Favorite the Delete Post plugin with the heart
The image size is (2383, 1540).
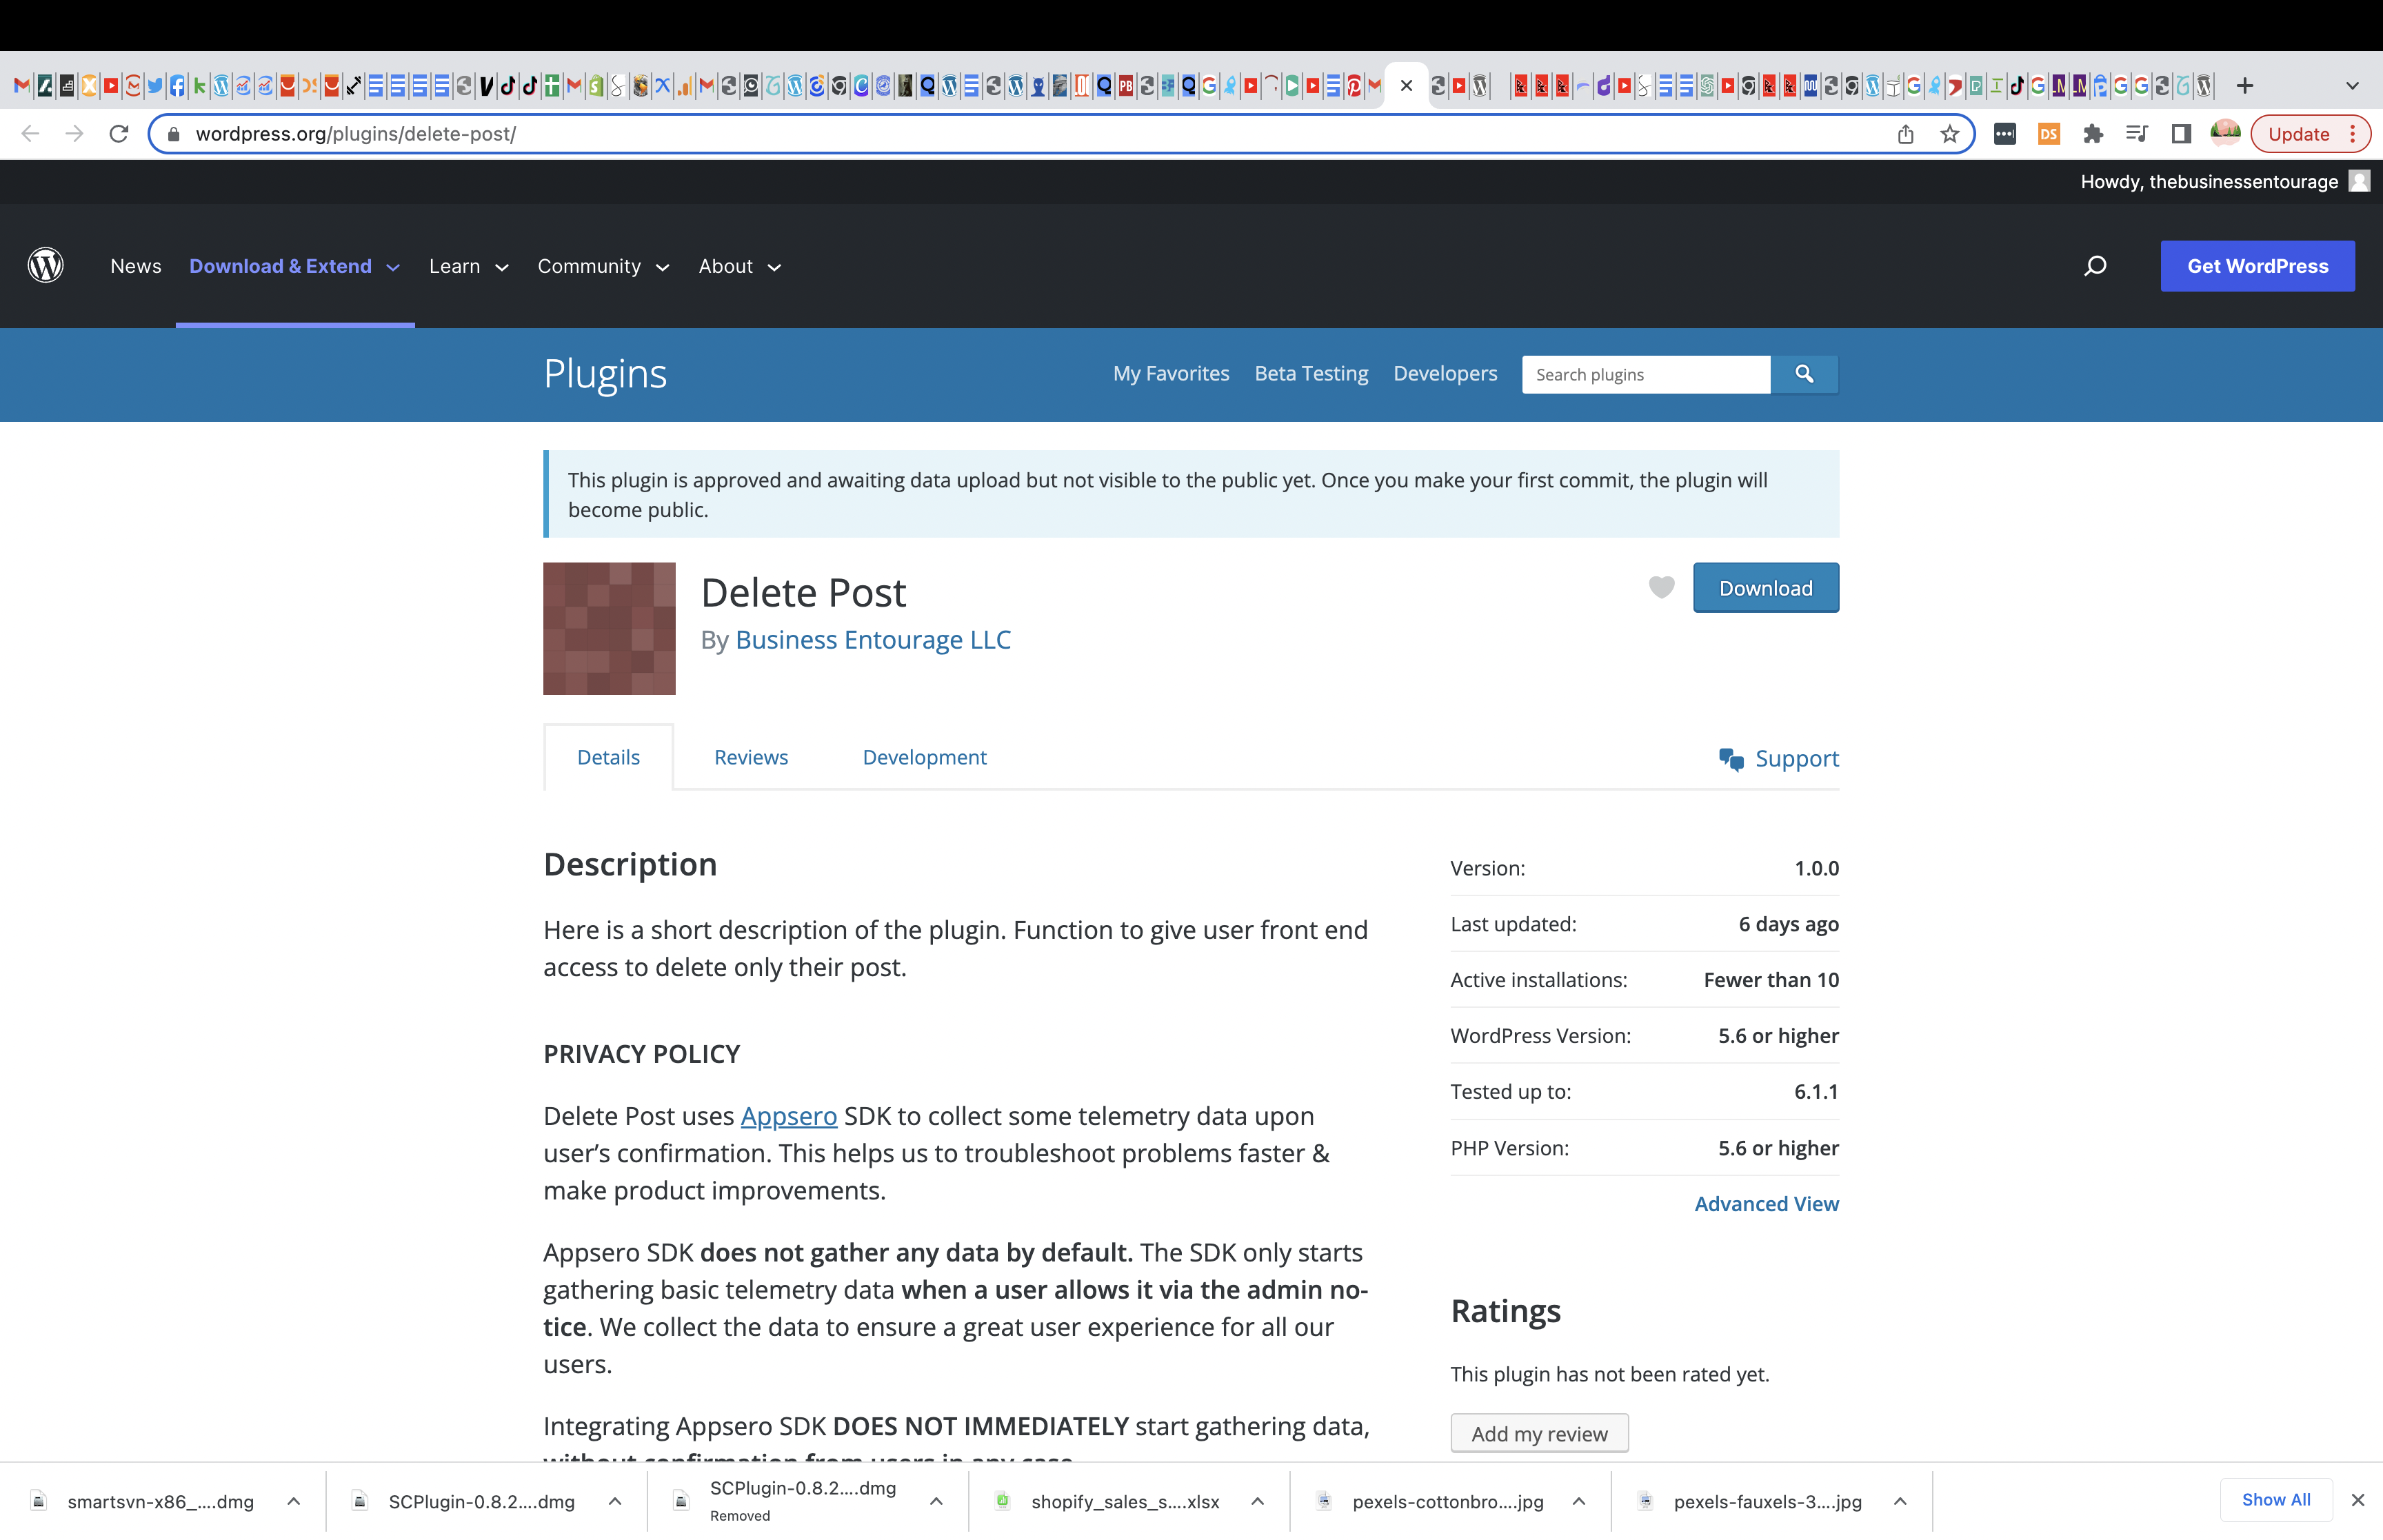pyautogui.click(x=1661, y=588)
